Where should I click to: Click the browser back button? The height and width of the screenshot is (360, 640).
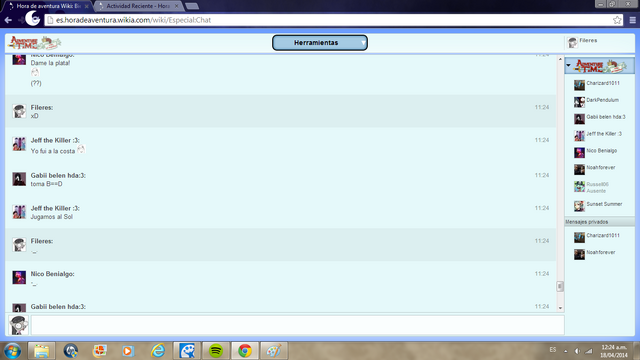coord(8,20)
